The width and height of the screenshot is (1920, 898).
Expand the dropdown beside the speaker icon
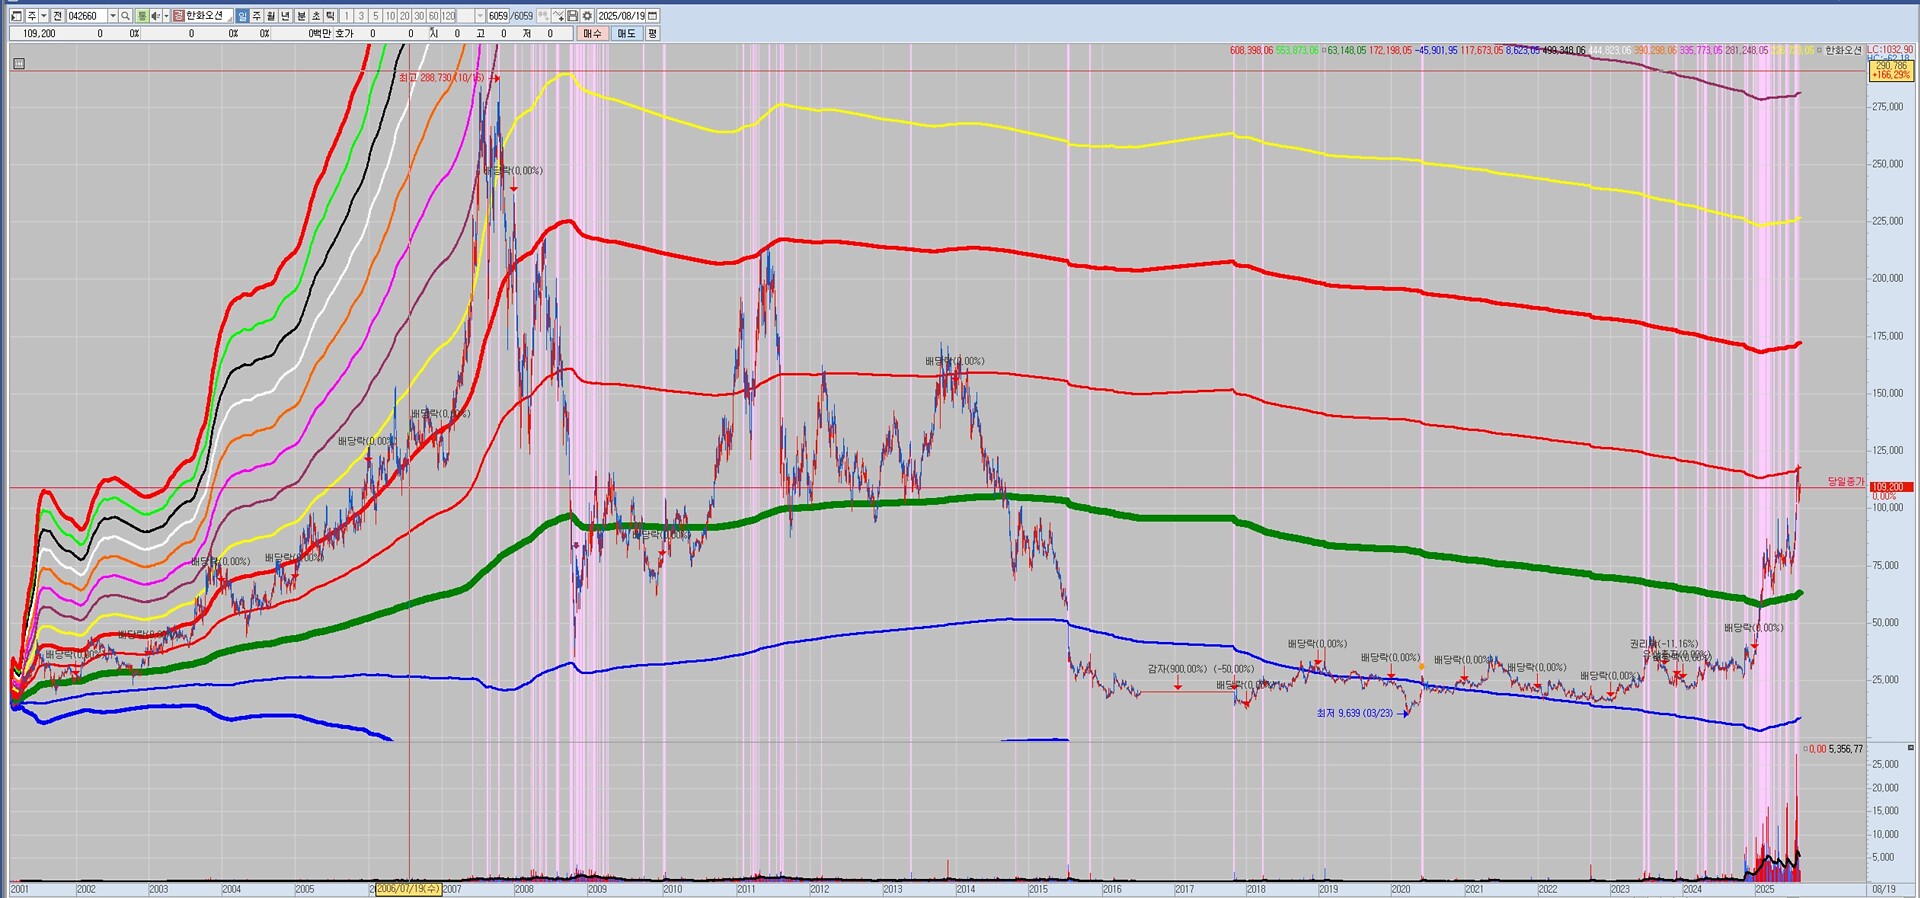[x=165, y=16]
